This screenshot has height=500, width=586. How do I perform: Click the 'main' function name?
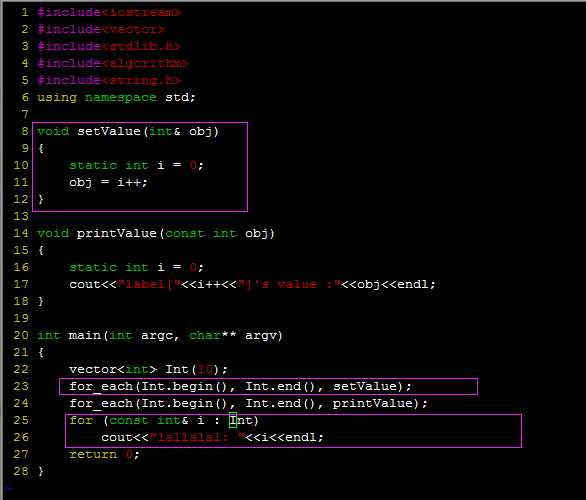point(85,335)
